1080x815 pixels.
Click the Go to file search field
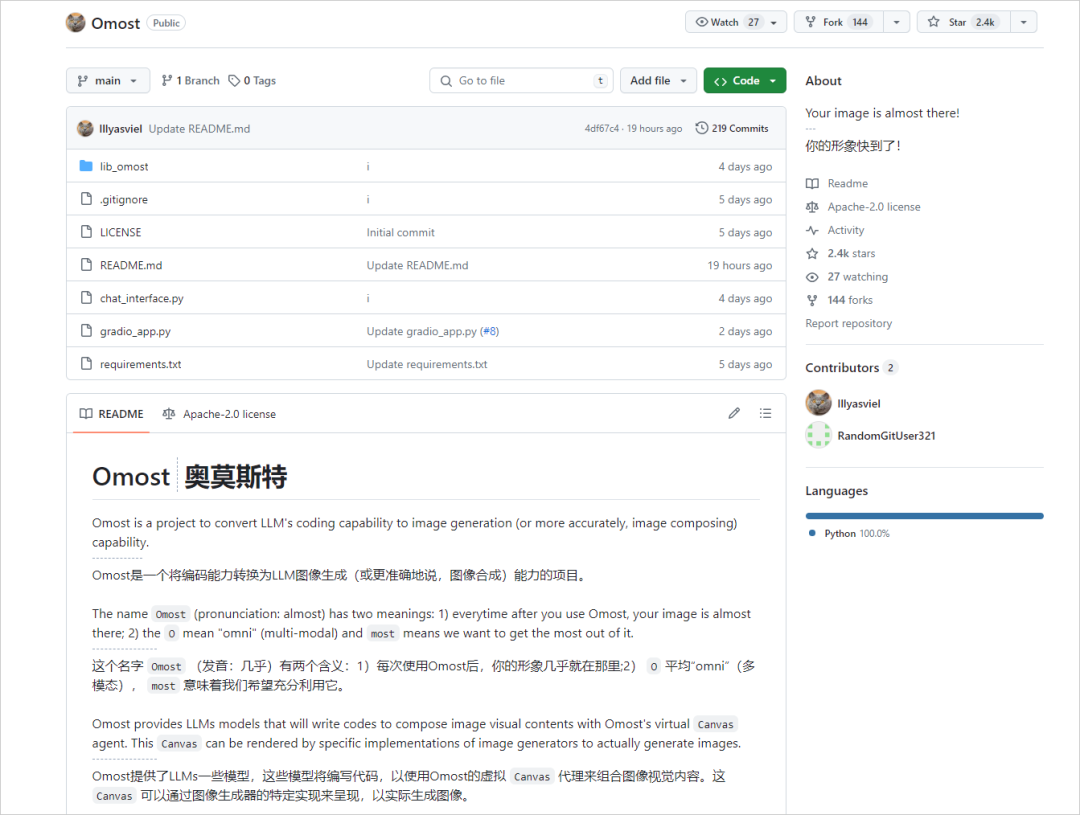[x=520, y=80]
